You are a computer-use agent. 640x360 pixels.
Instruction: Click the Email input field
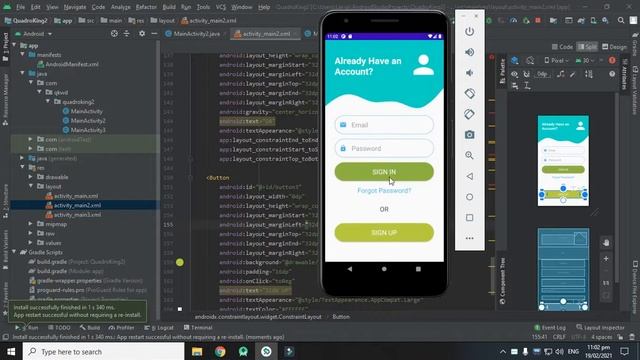384,125
